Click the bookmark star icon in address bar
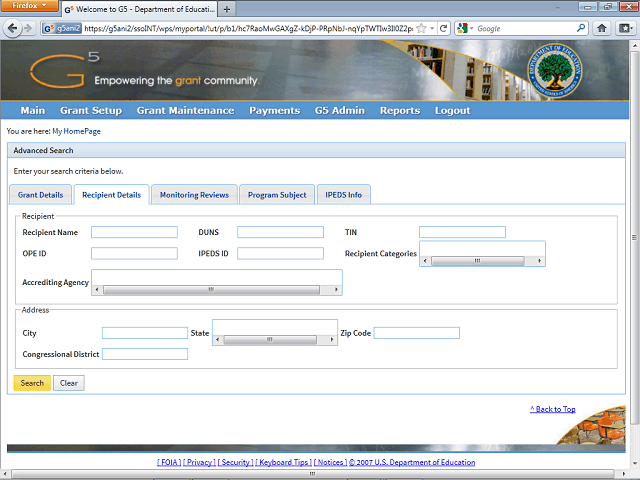 tap(422, 28)
